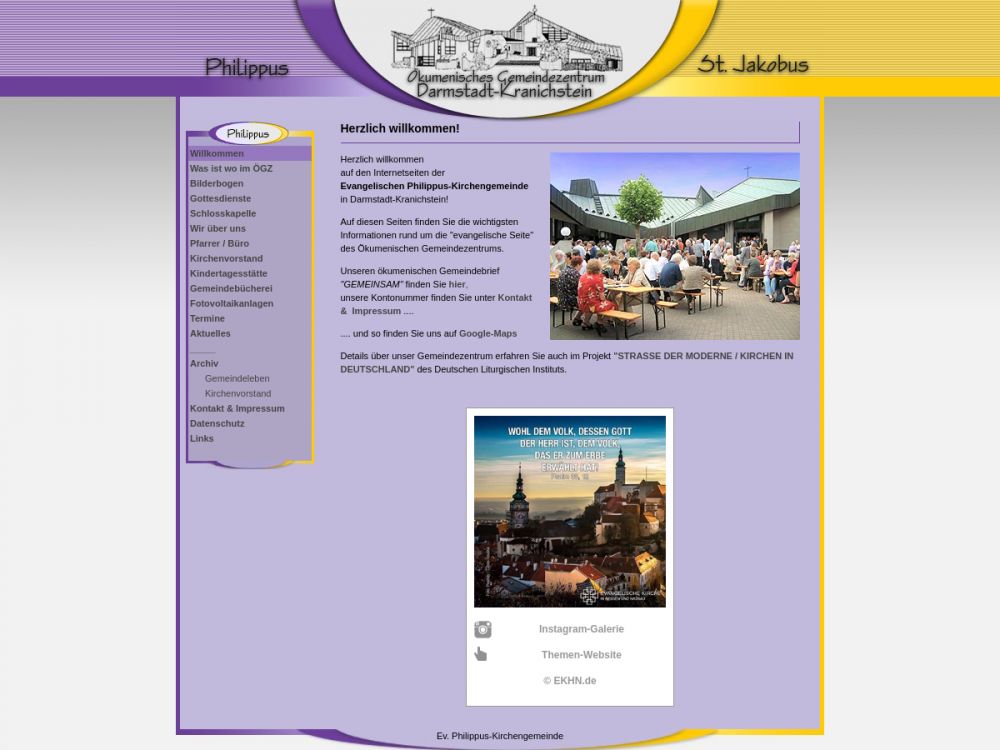
Task: Follow the Google-Maps link
Action: pos(488,333)
